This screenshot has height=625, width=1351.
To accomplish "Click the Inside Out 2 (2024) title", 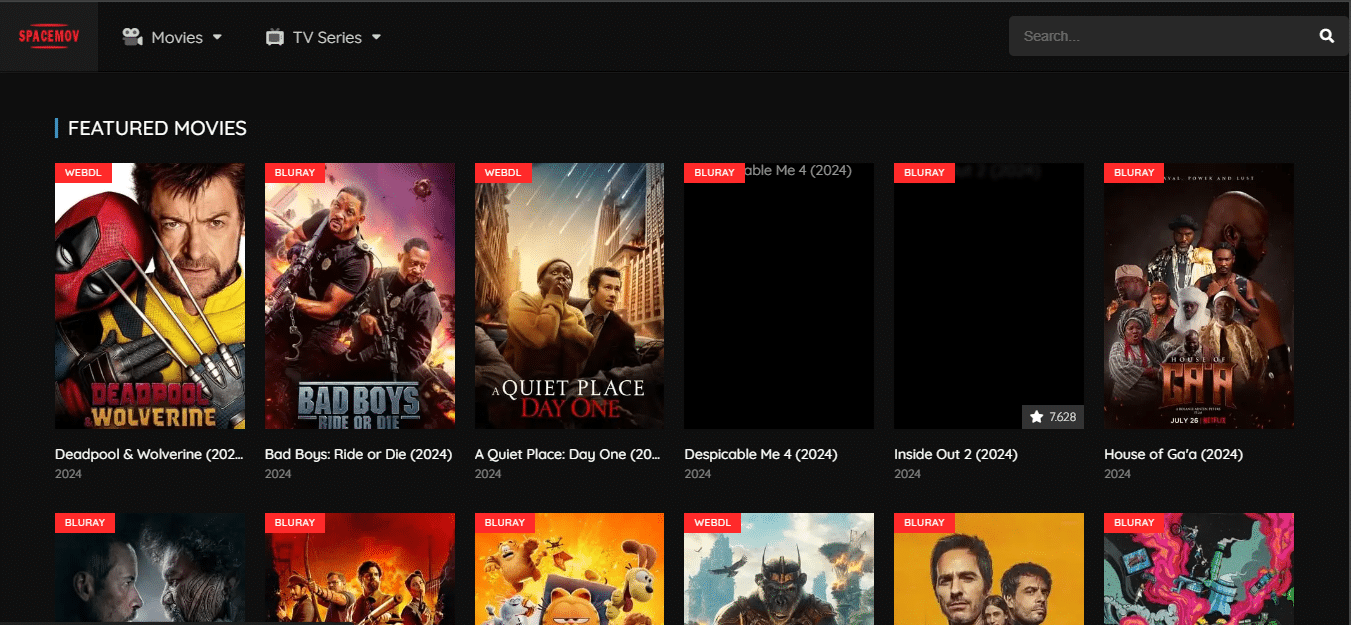I will pos(955,454).
